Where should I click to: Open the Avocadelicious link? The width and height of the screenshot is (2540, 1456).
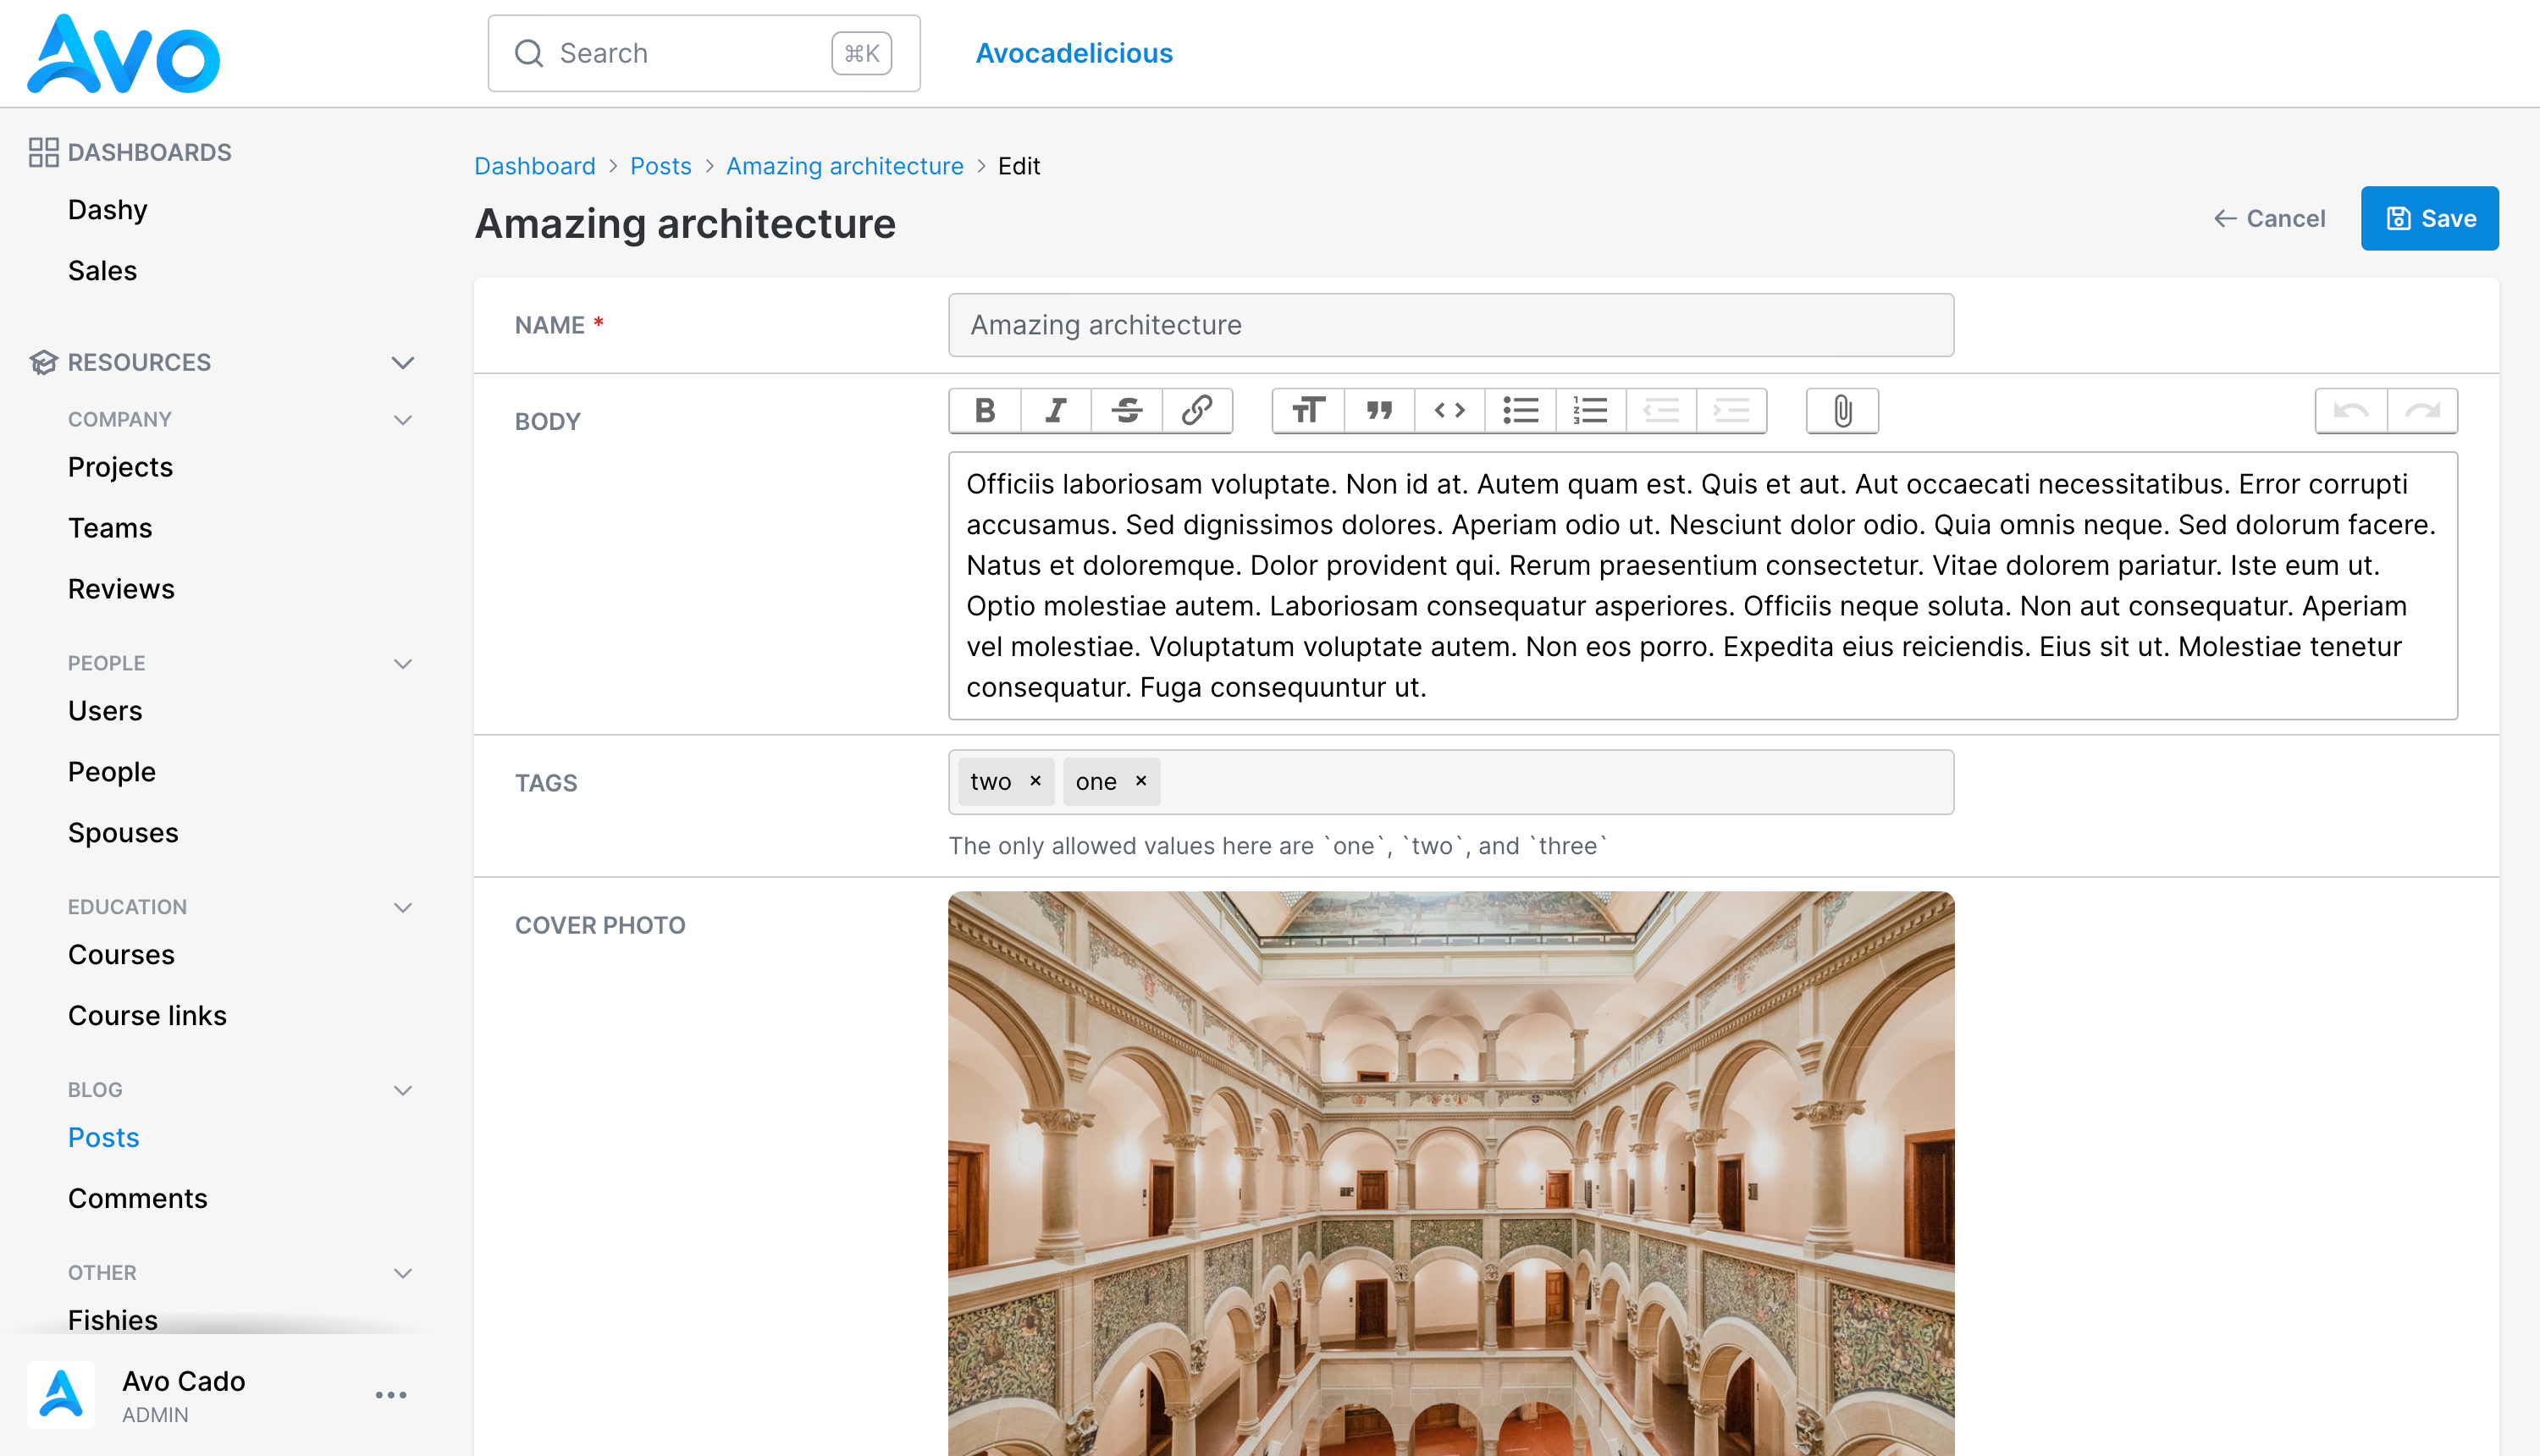(x=1074, y=53)
